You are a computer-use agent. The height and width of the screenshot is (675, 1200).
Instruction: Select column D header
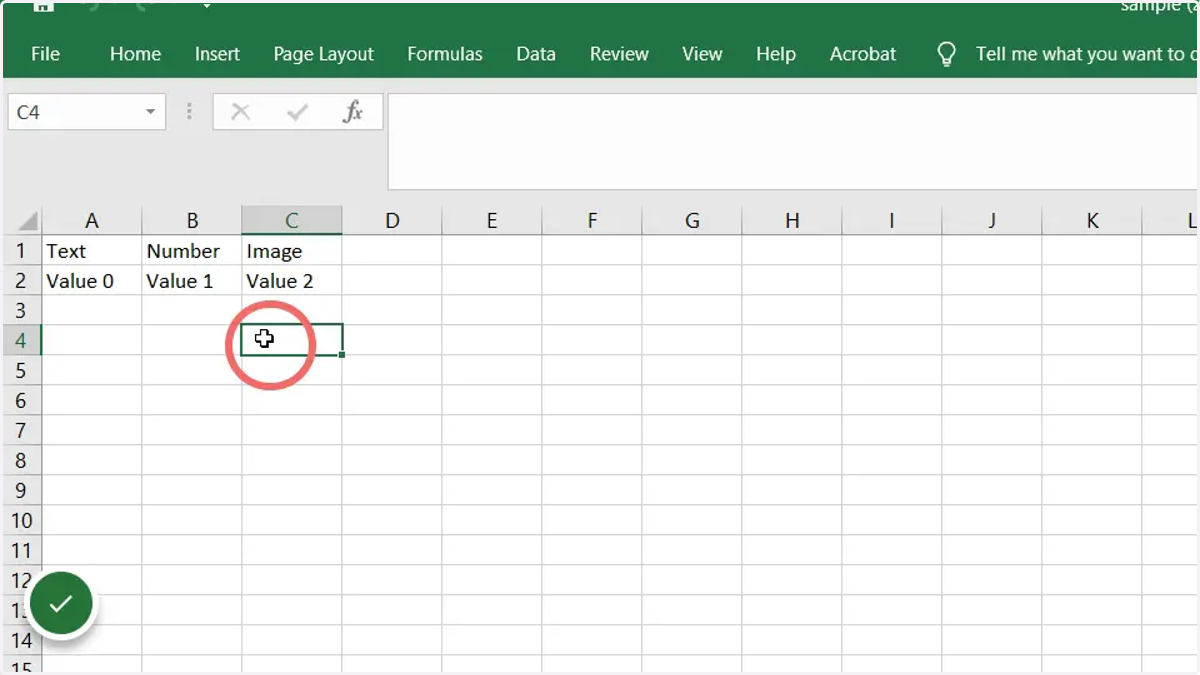click(x=392, y=221)
